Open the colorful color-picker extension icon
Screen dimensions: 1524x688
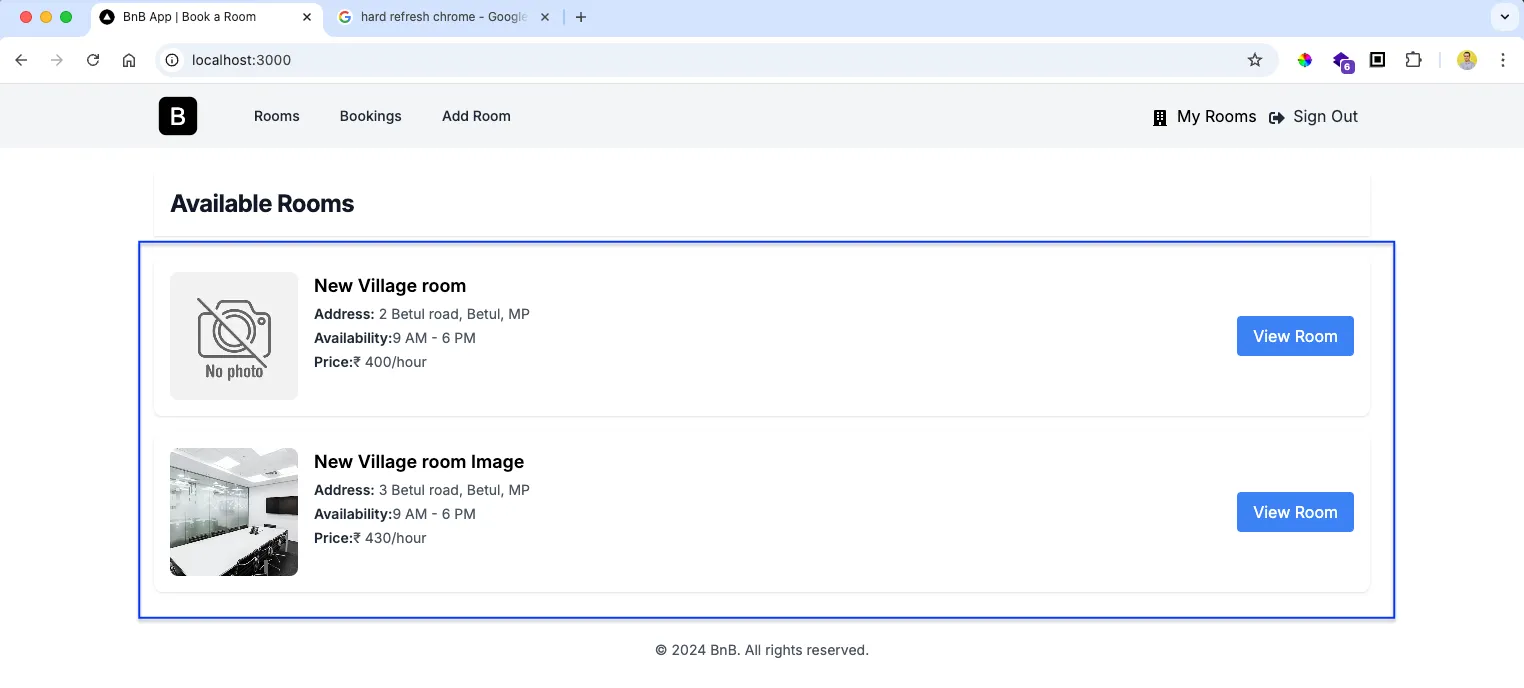click(1305, 60)
